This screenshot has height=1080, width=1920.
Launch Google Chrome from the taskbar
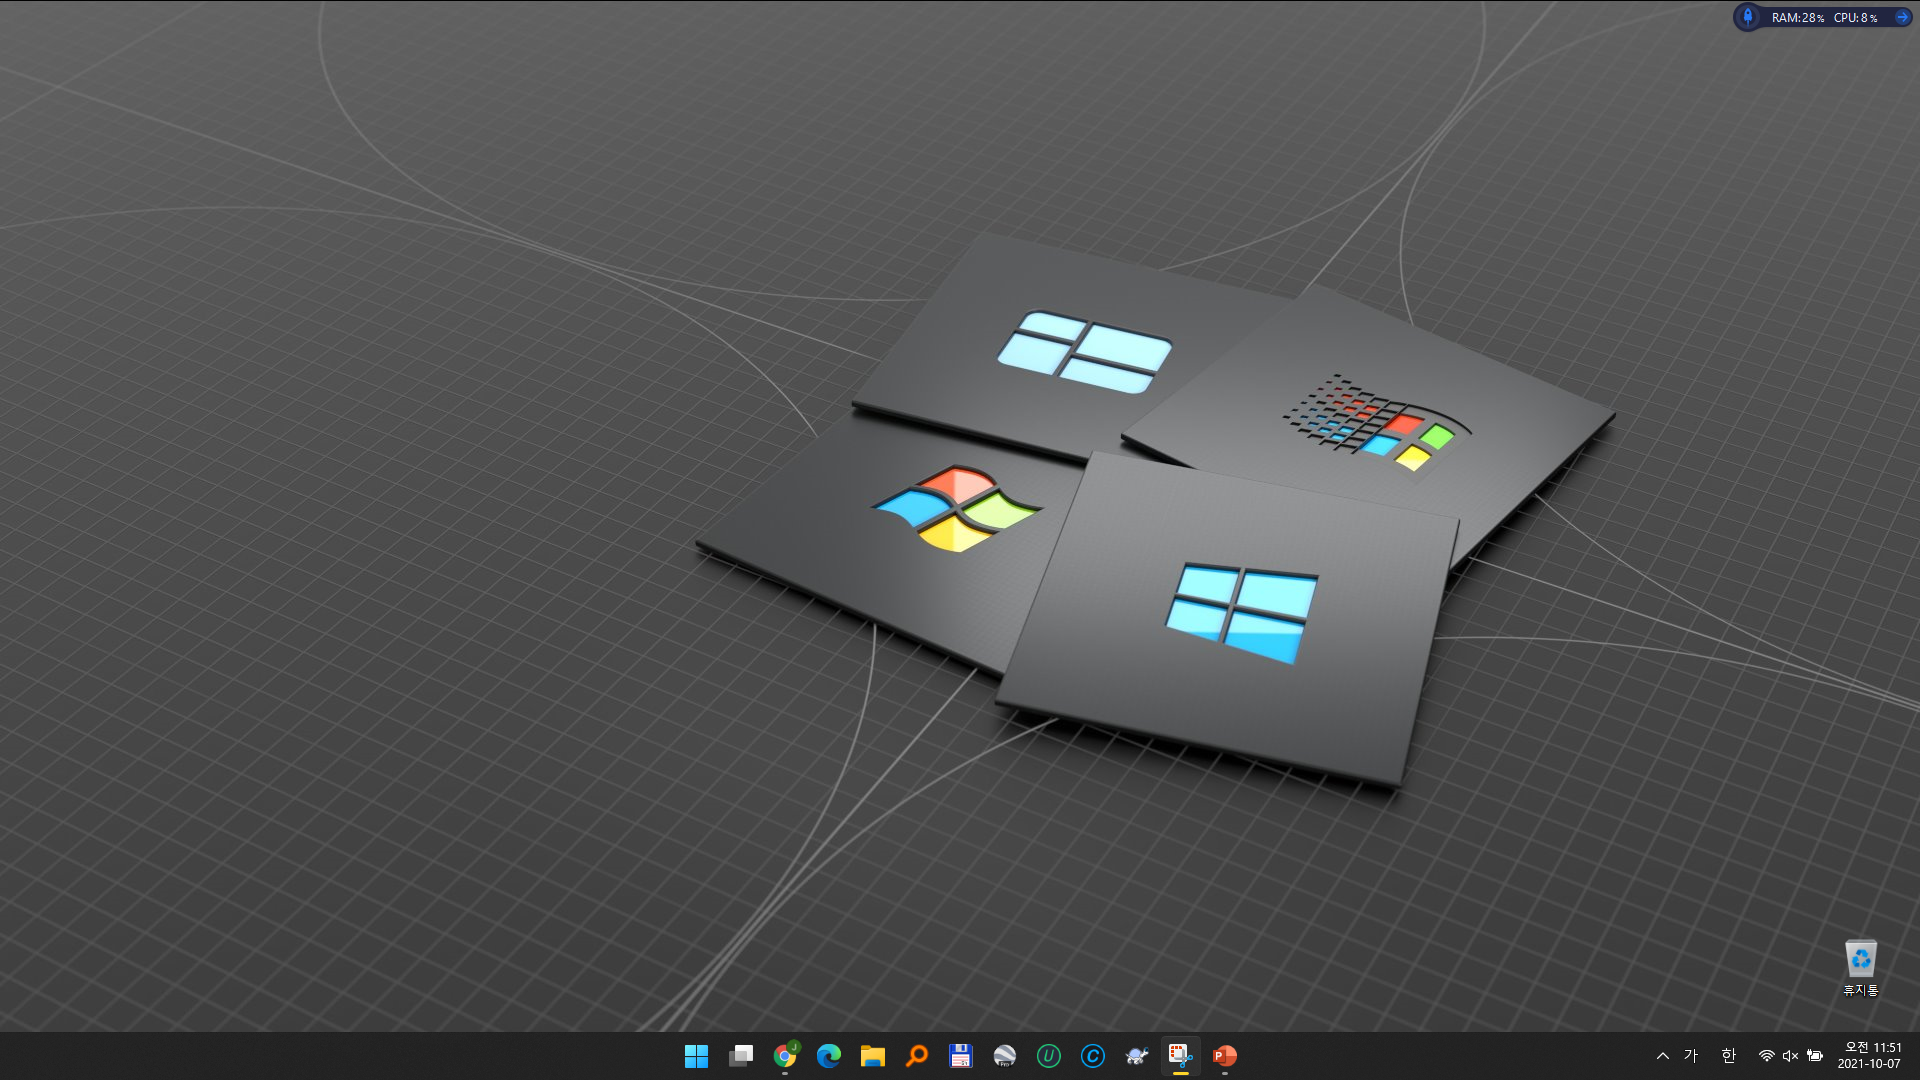click(x=785, y=1056)
